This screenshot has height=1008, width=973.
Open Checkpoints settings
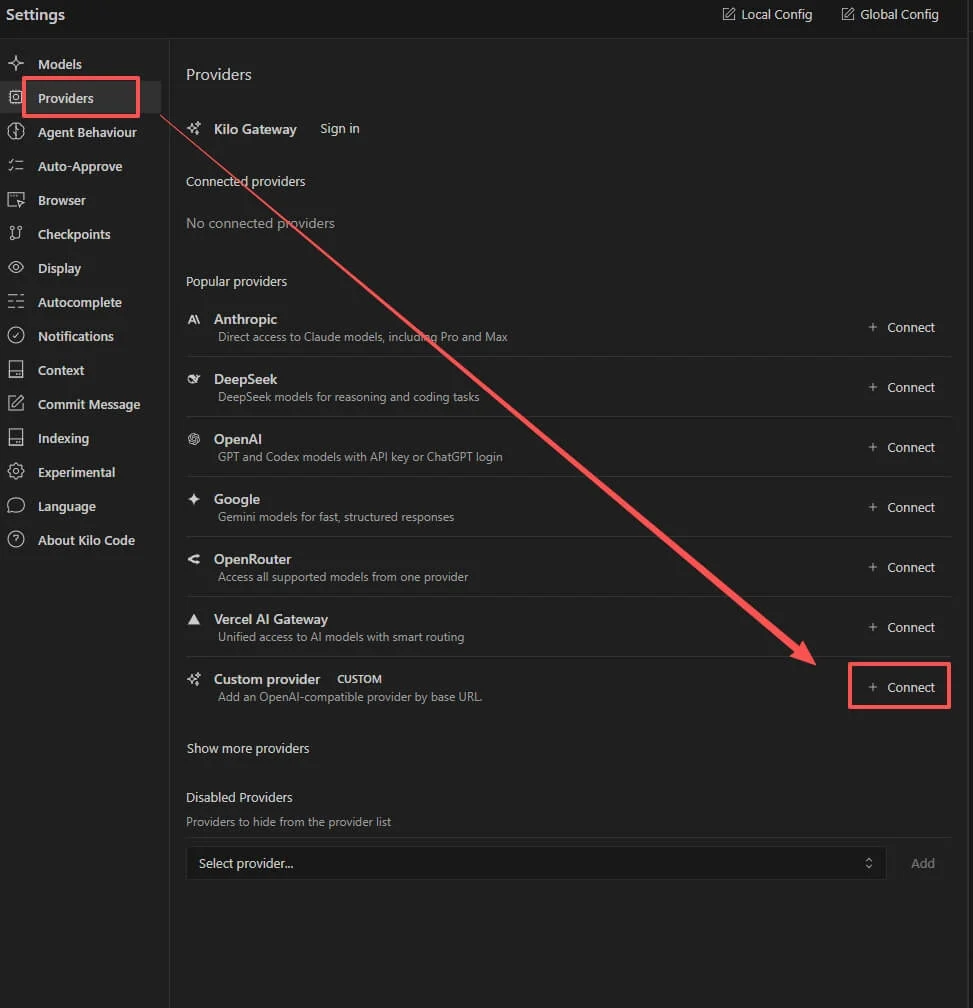click(74, 235)
